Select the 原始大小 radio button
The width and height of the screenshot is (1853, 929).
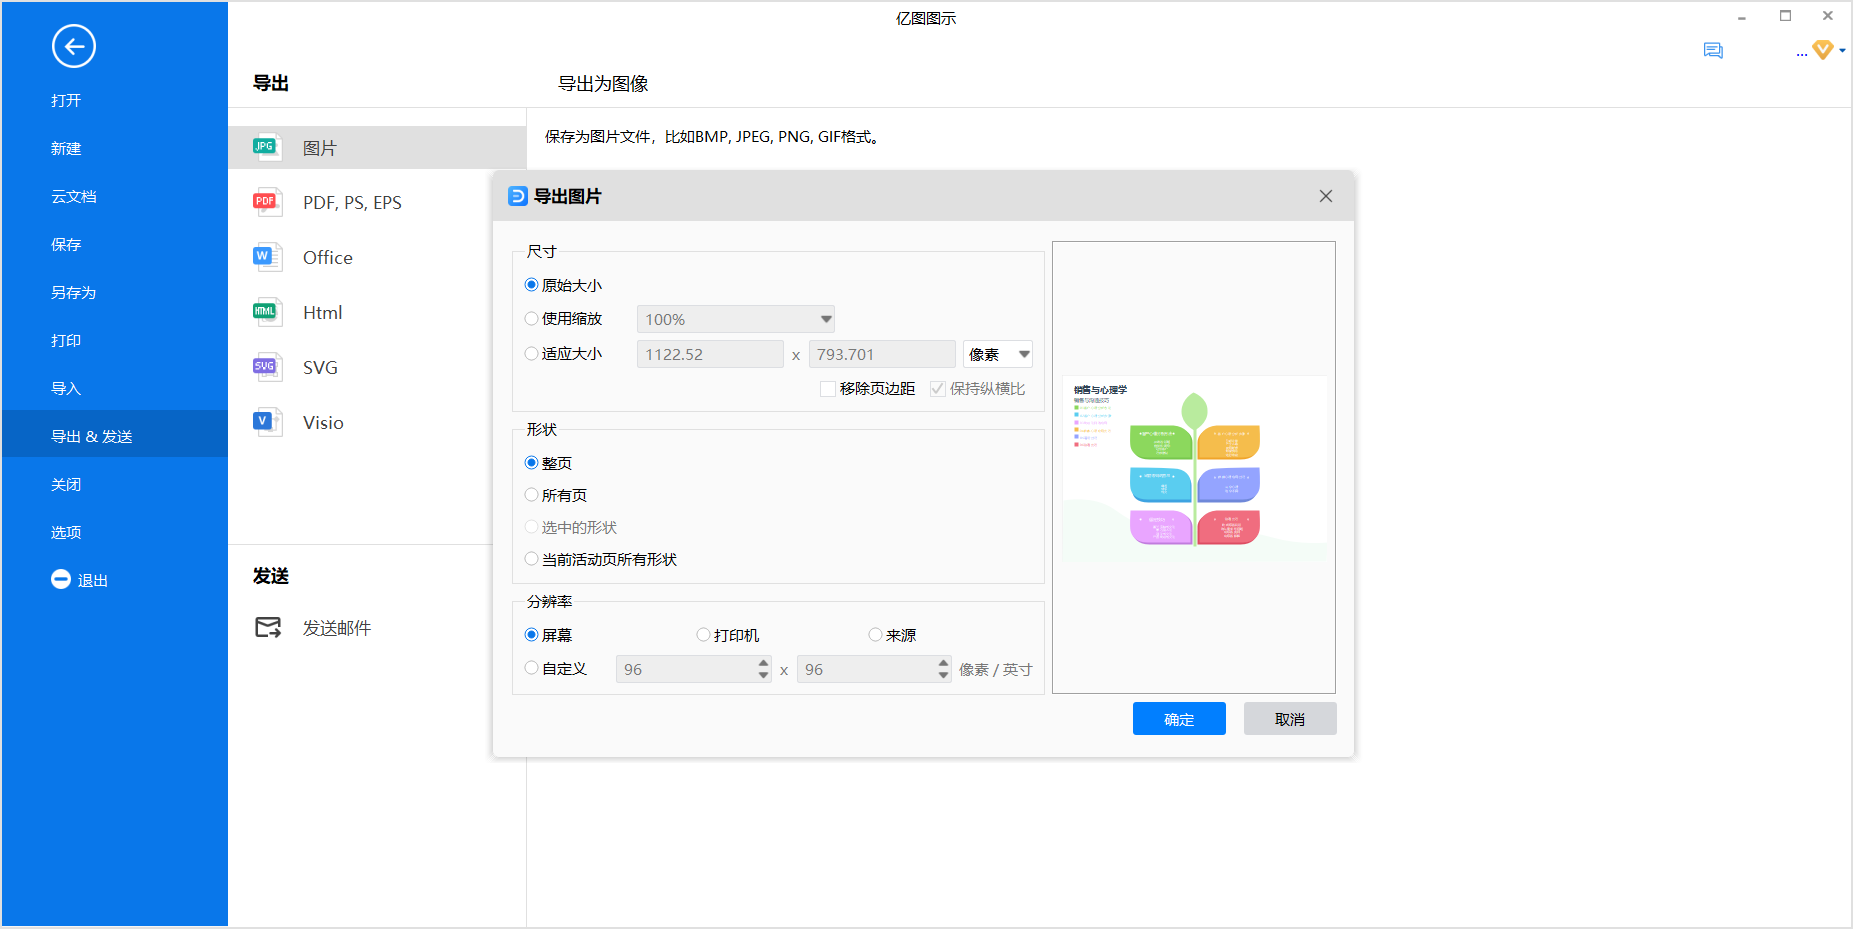(x=531, y=285)
